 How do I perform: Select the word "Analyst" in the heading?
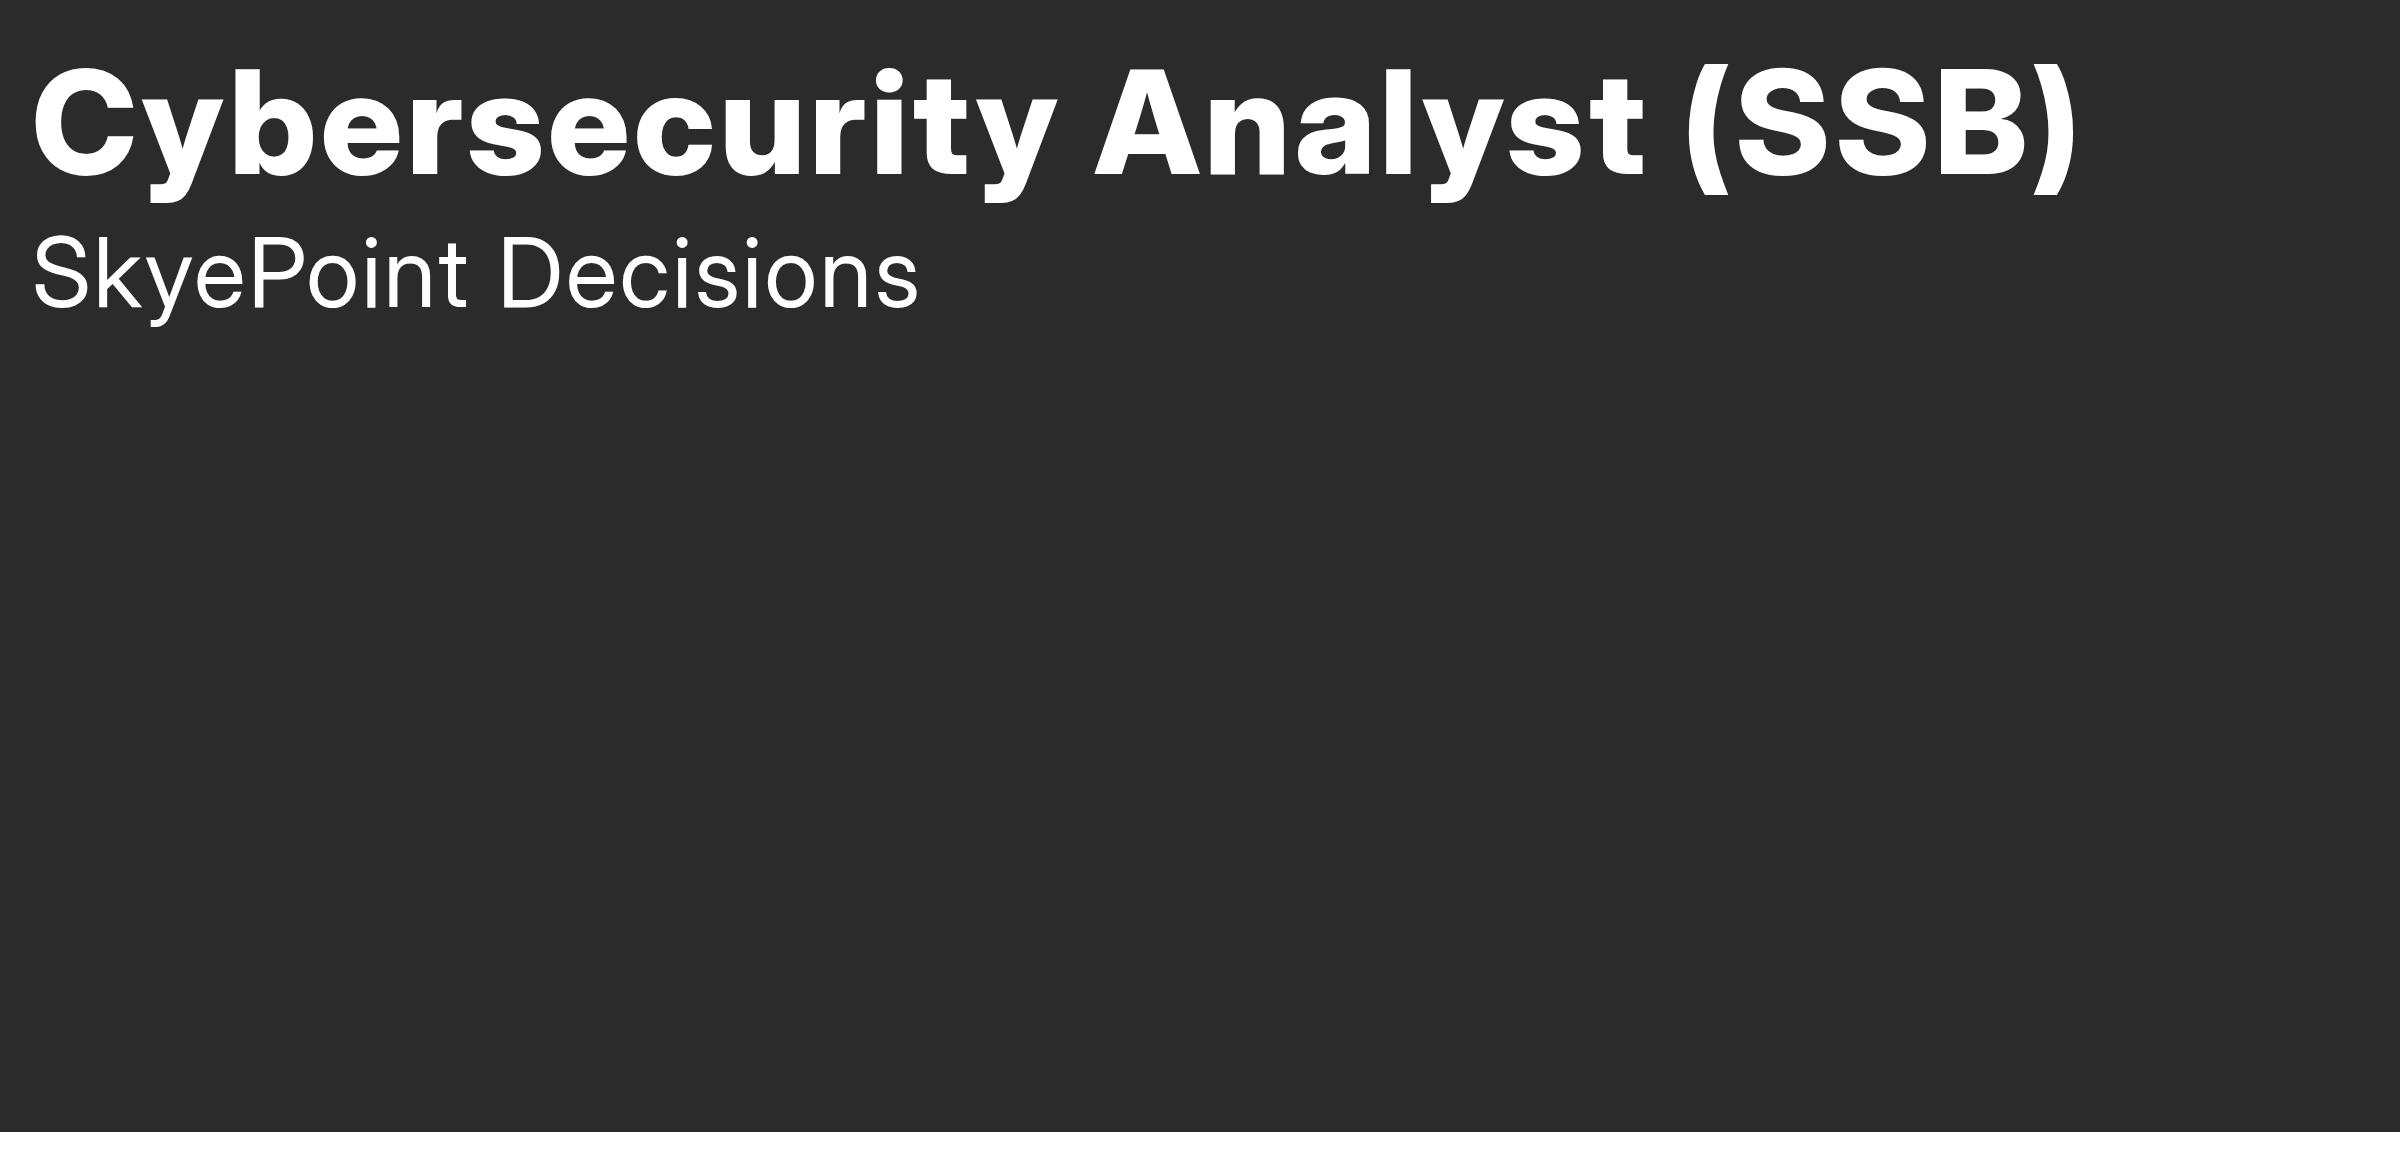[1368, 125]
